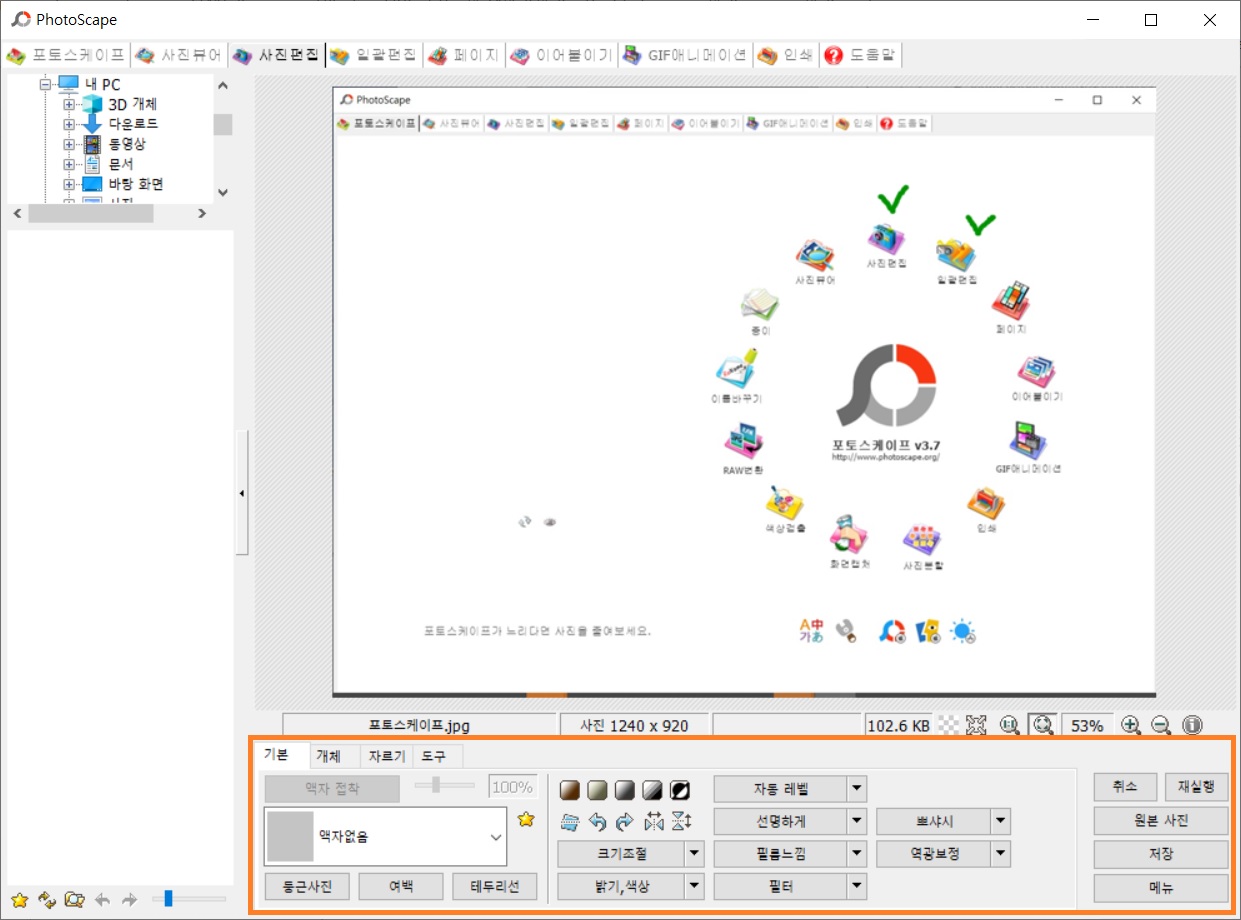Click the zoom in magnifier icon
1241x920 pixels.
pyautogui.click(x=1131, y=725)
